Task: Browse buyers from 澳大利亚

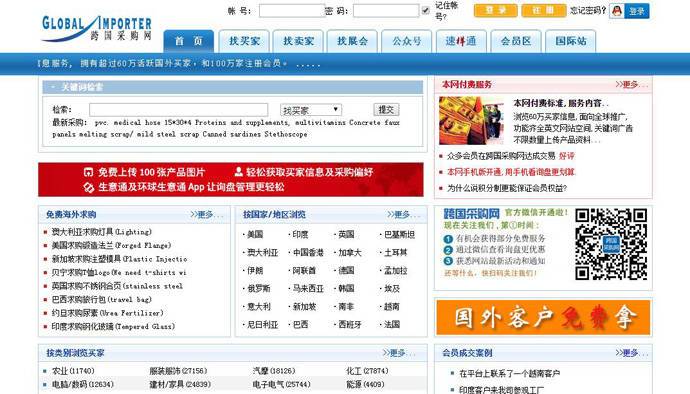Action: 262,253
